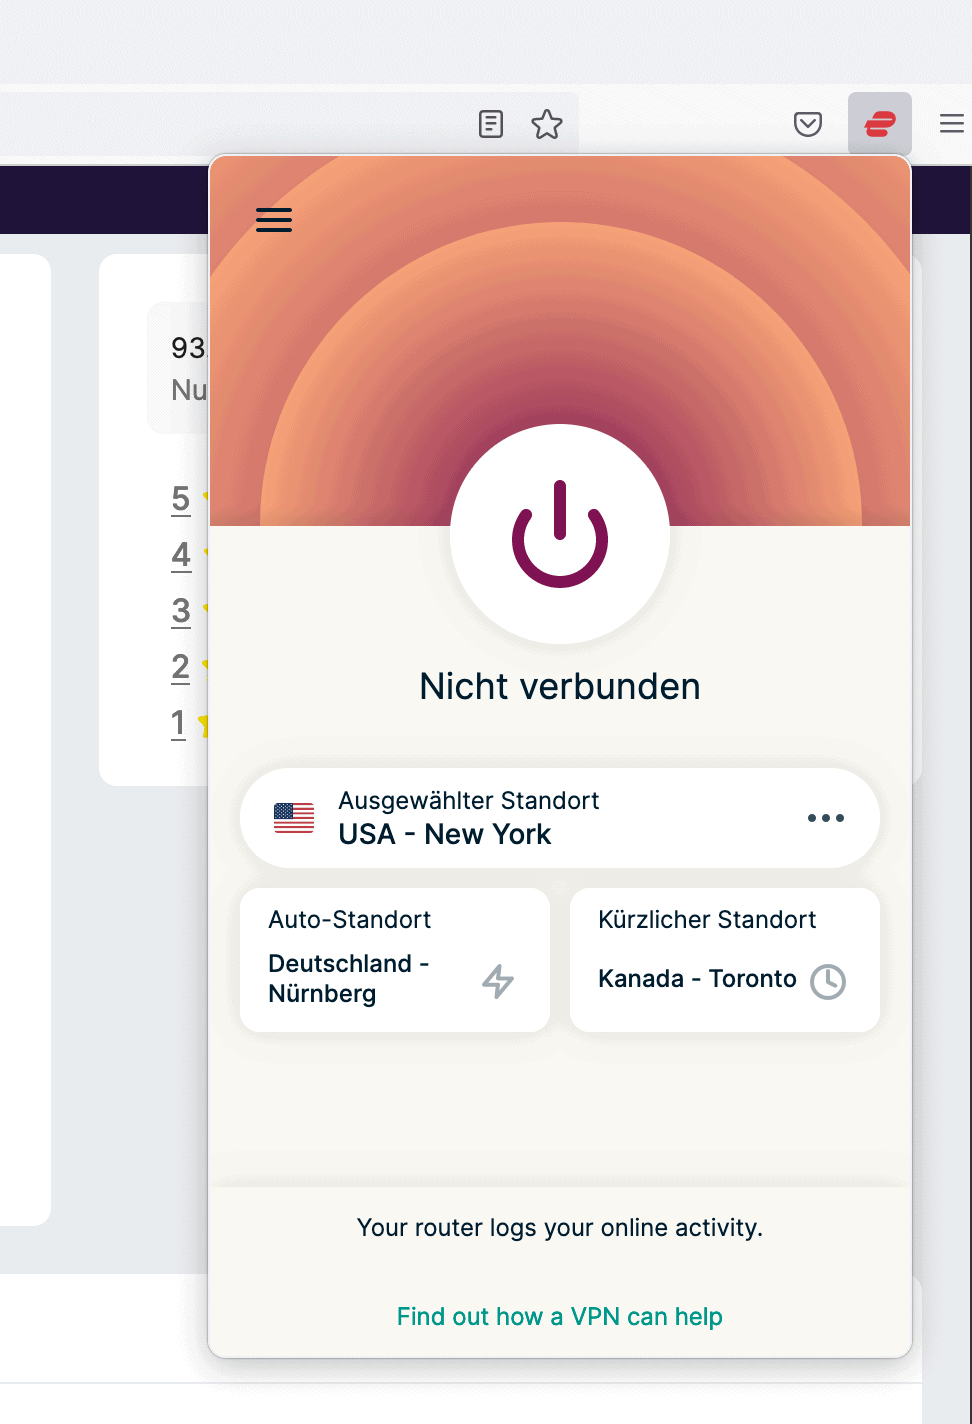
Task: Choose recent location Kanada - Toronto
Action: point(725,960)
